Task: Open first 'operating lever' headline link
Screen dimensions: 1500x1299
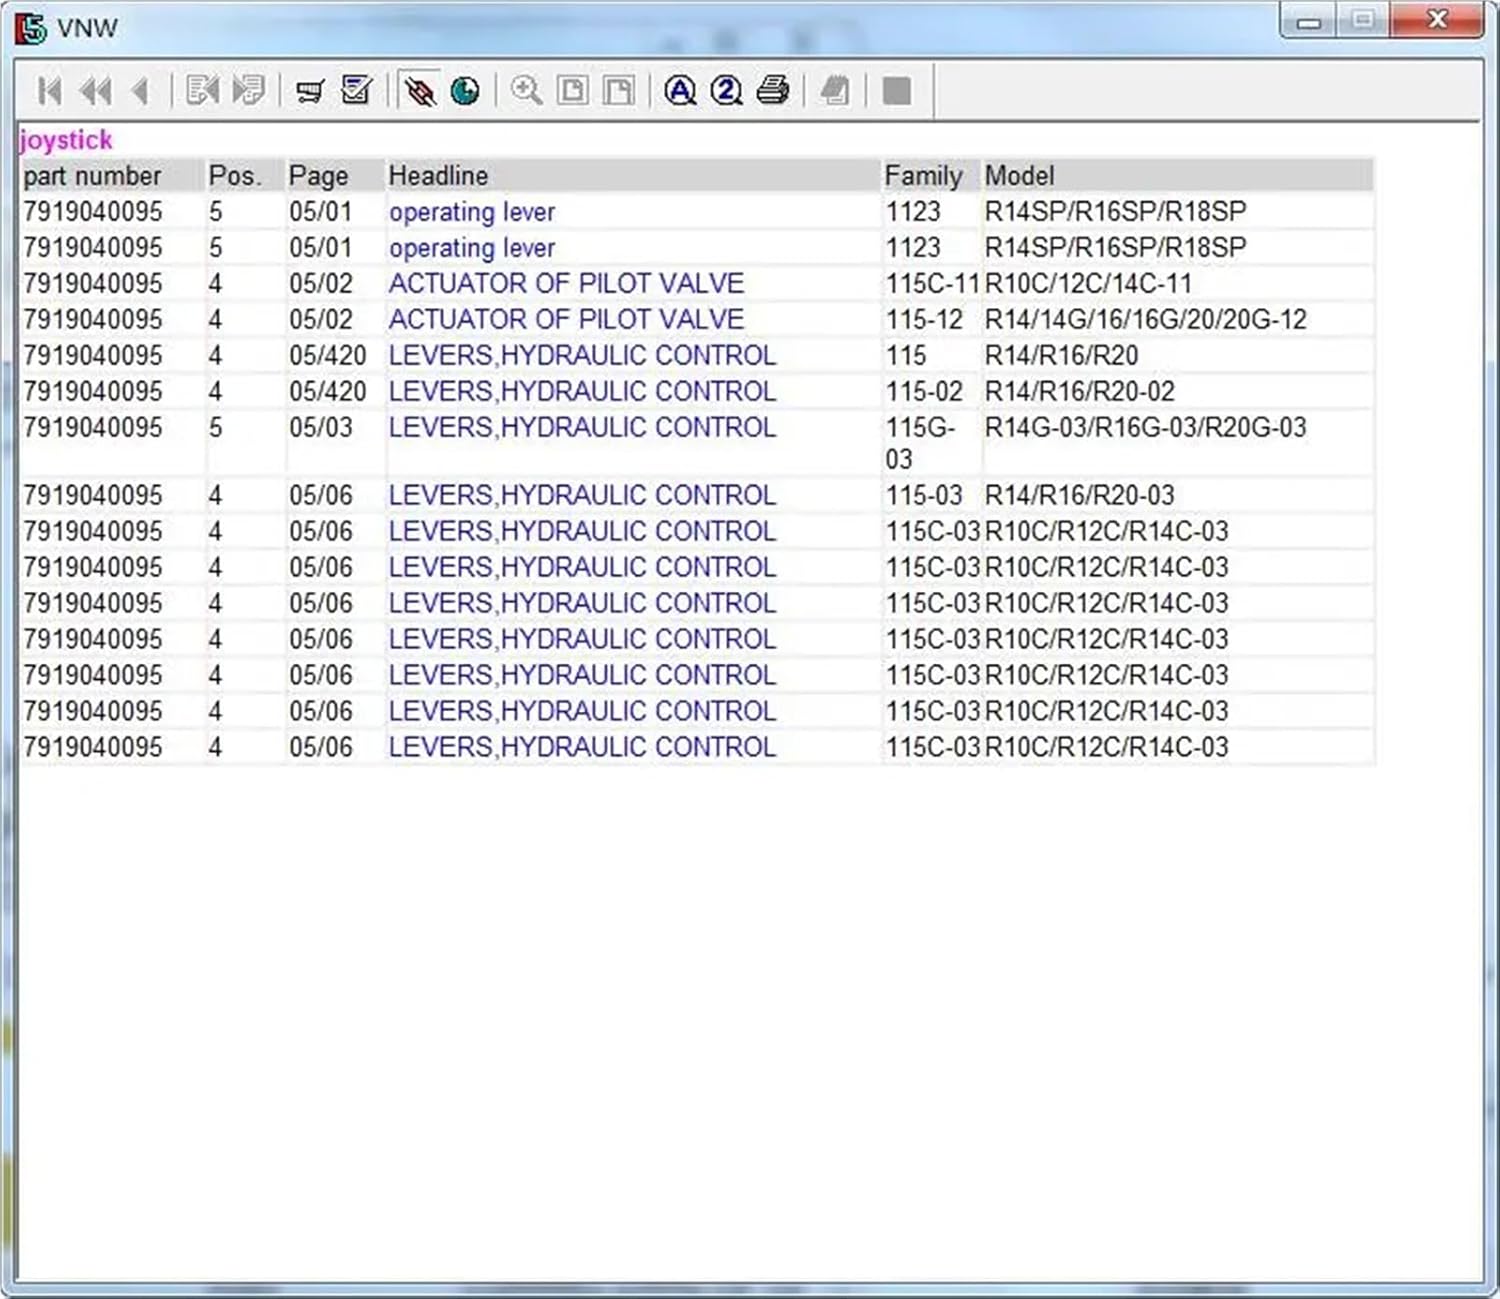Action: pyautogui.click(x=472, y=212)
